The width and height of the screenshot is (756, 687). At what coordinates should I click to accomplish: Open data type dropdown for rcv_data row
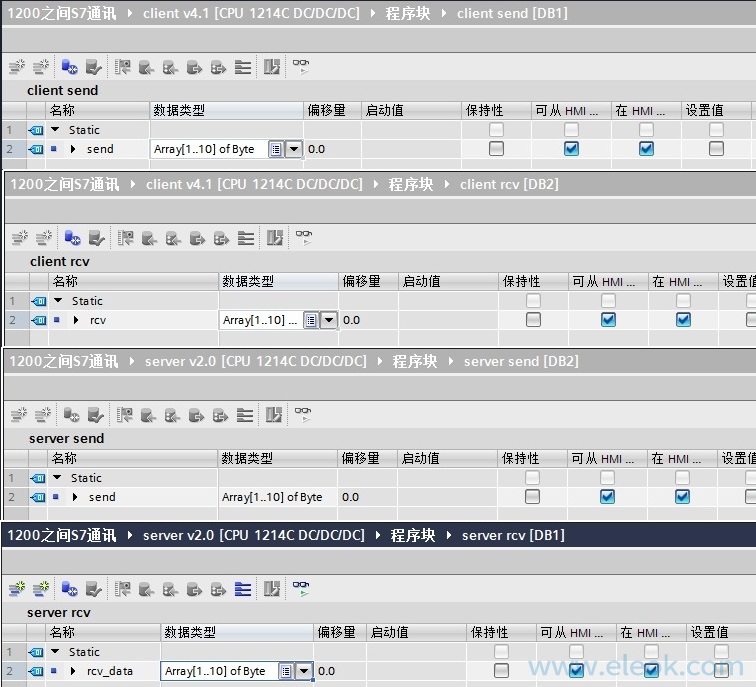(304, 671)
